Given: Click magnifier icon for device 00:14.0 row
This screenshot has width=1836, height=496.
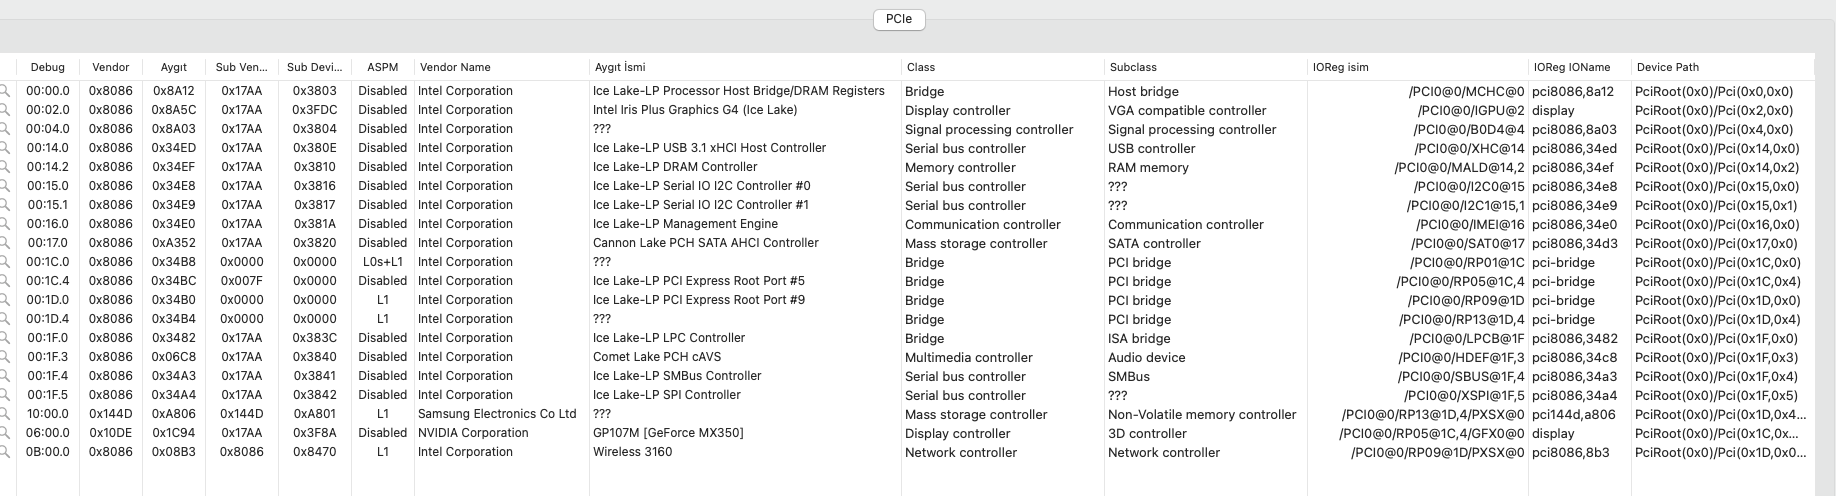Looking at the screenshot, I should 4,148.
